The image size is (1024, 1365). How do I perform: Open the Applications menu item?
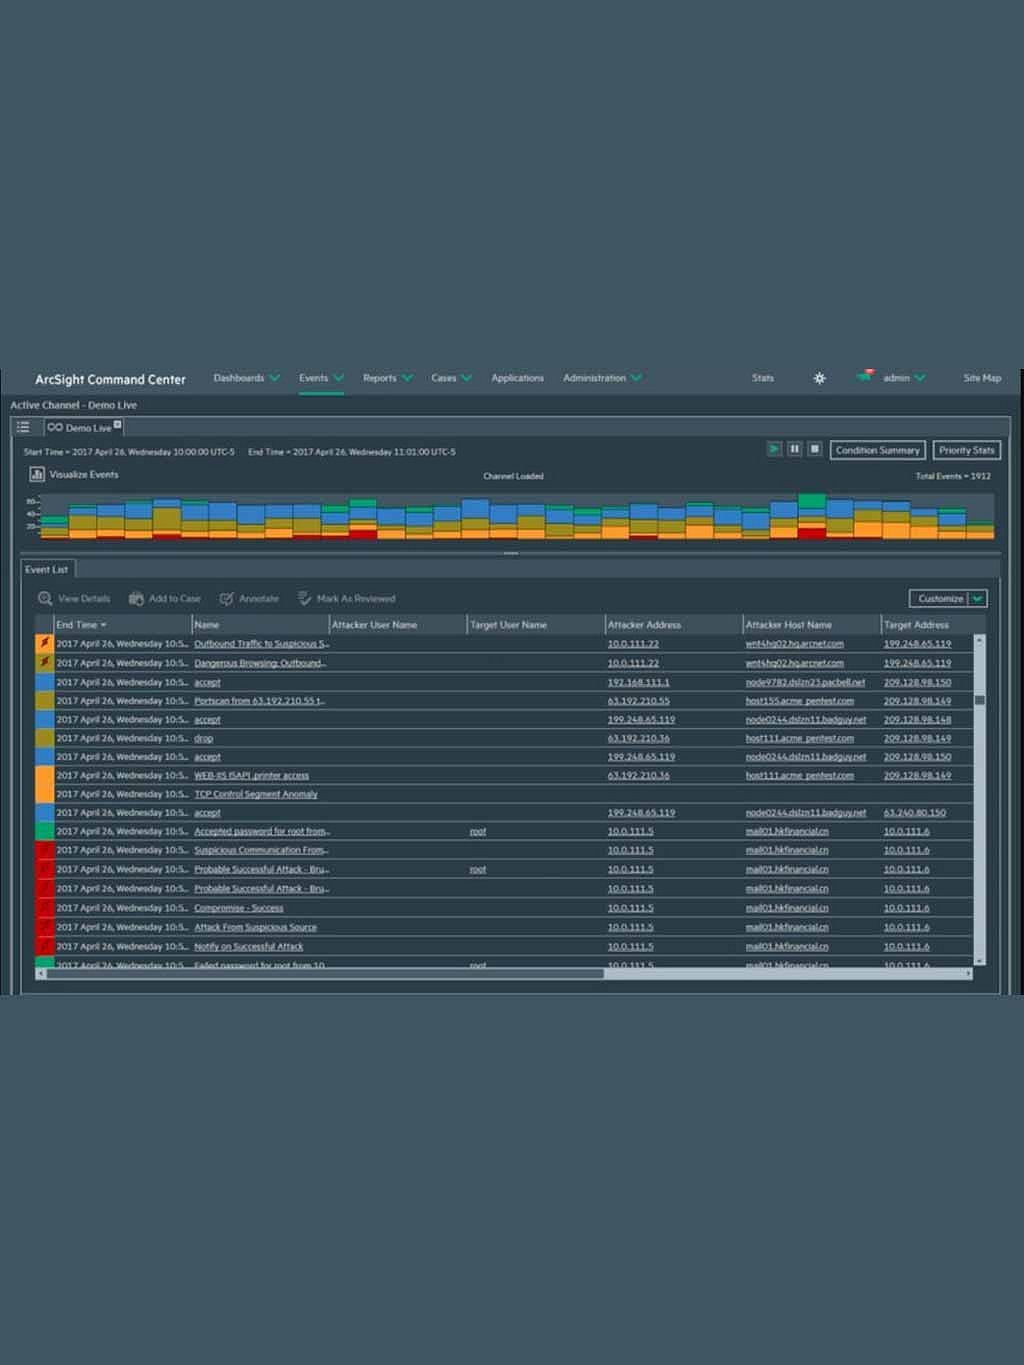pyautogui.click(x=517, y=378)
